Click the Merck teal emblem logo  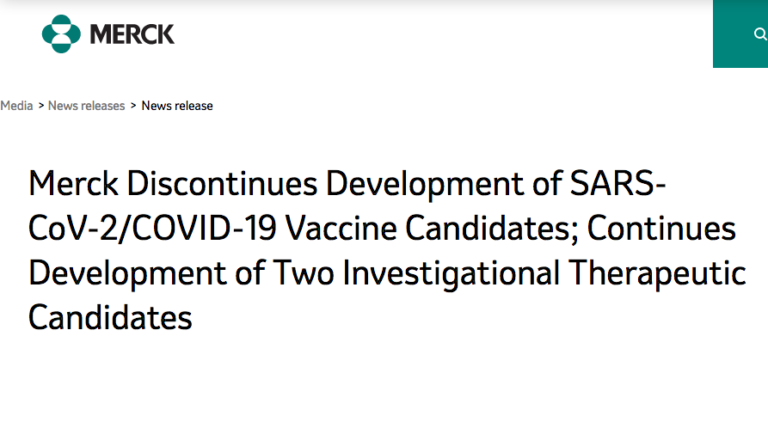[x=61, y=34]
